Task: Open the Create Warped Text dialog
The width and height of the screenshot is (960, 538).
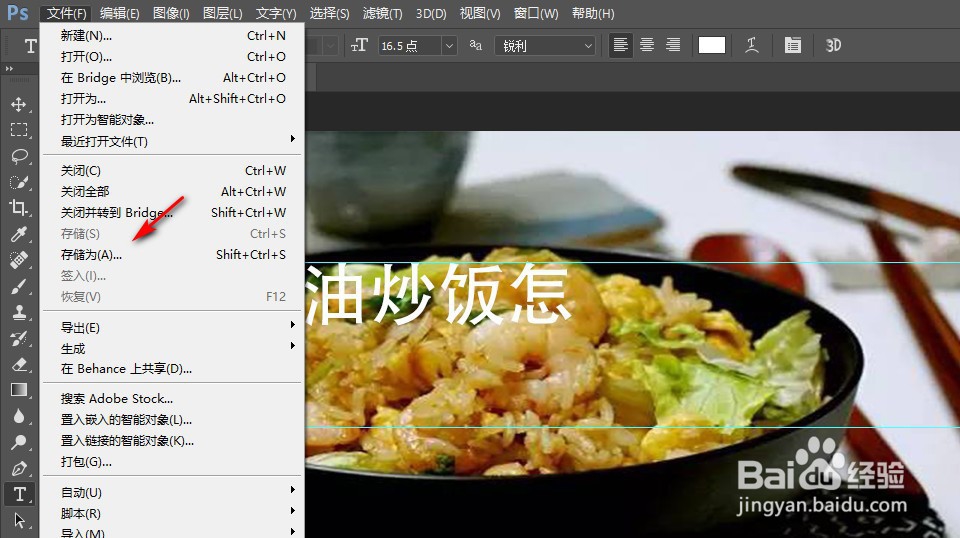Action: 752,45
